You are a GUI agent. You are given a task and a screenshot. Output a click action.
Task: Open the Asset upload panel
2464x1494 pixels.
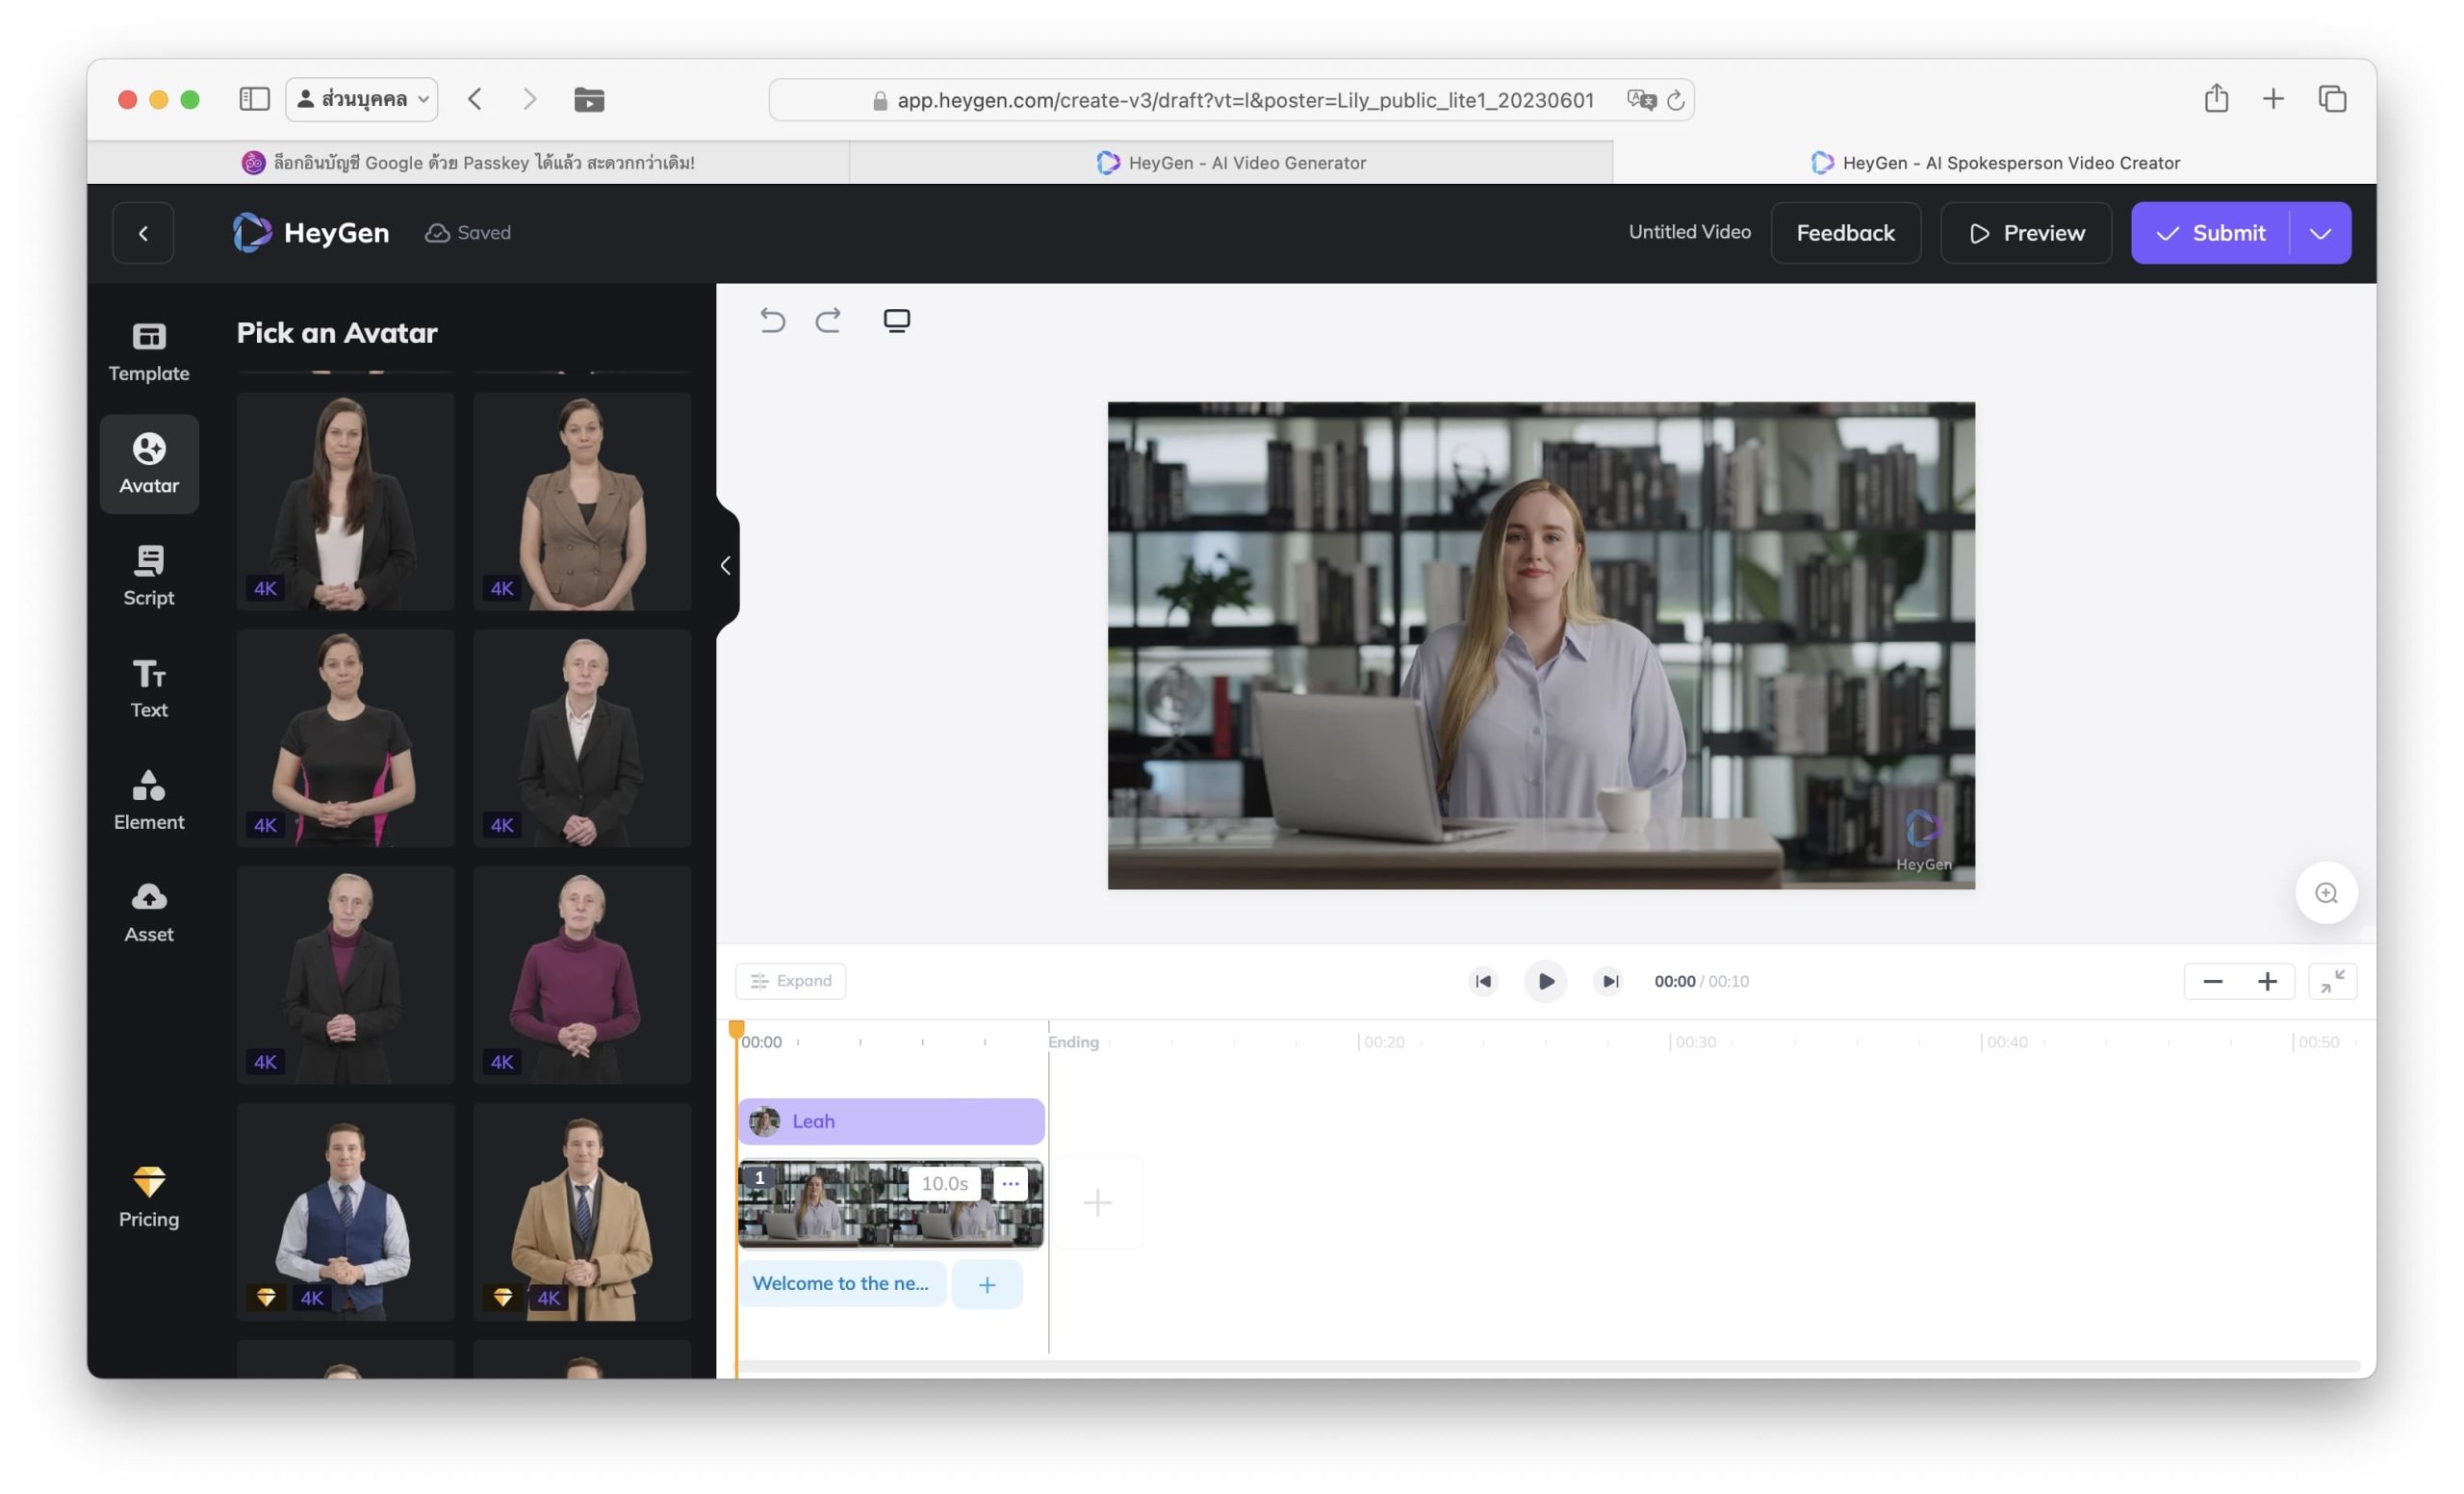148,911
